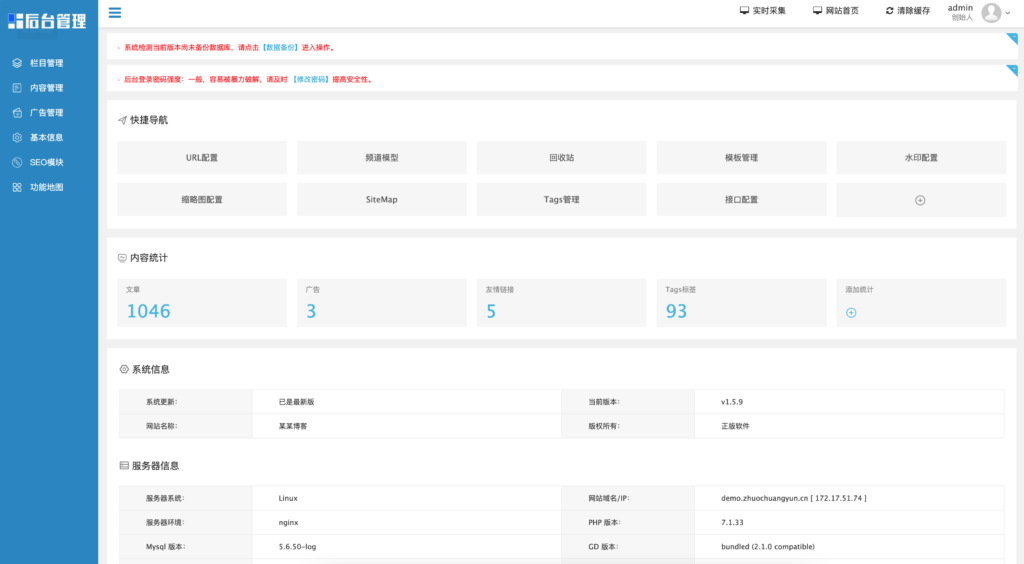Click the version value v1.5.9
1024x564 pixels.
(732, 402)
